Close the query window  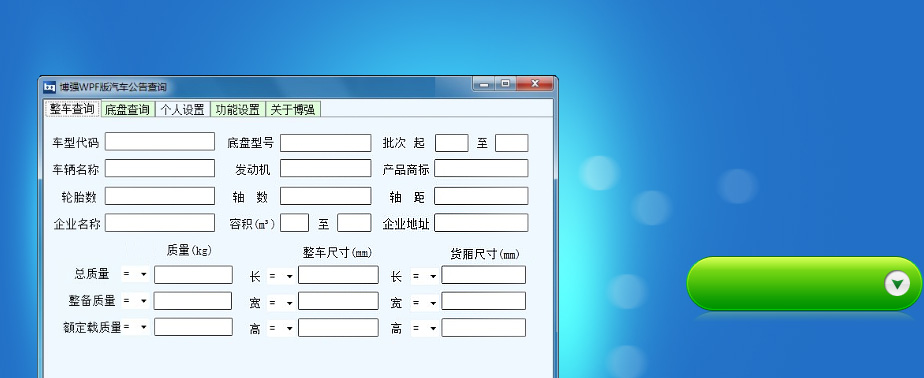(x=535, y=84)
